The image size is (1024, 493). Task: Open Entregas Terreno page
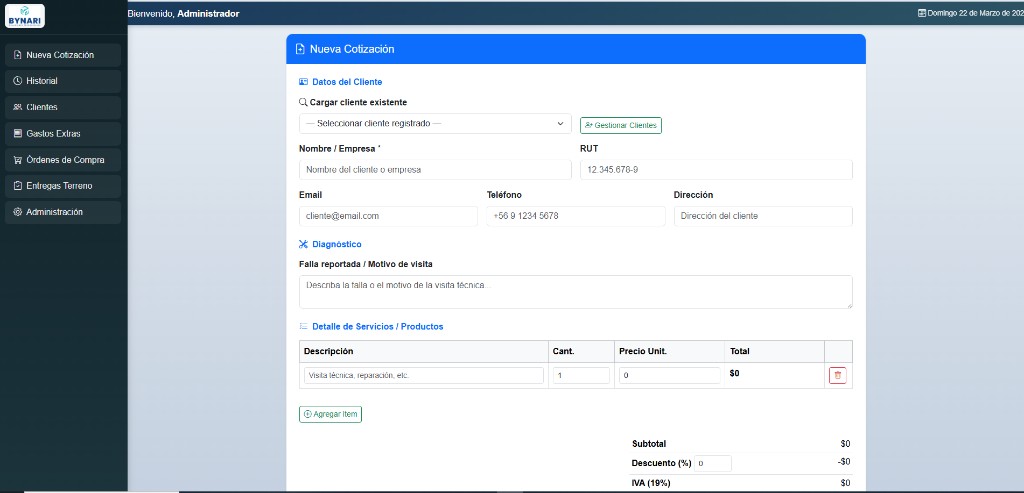point(62,186)
